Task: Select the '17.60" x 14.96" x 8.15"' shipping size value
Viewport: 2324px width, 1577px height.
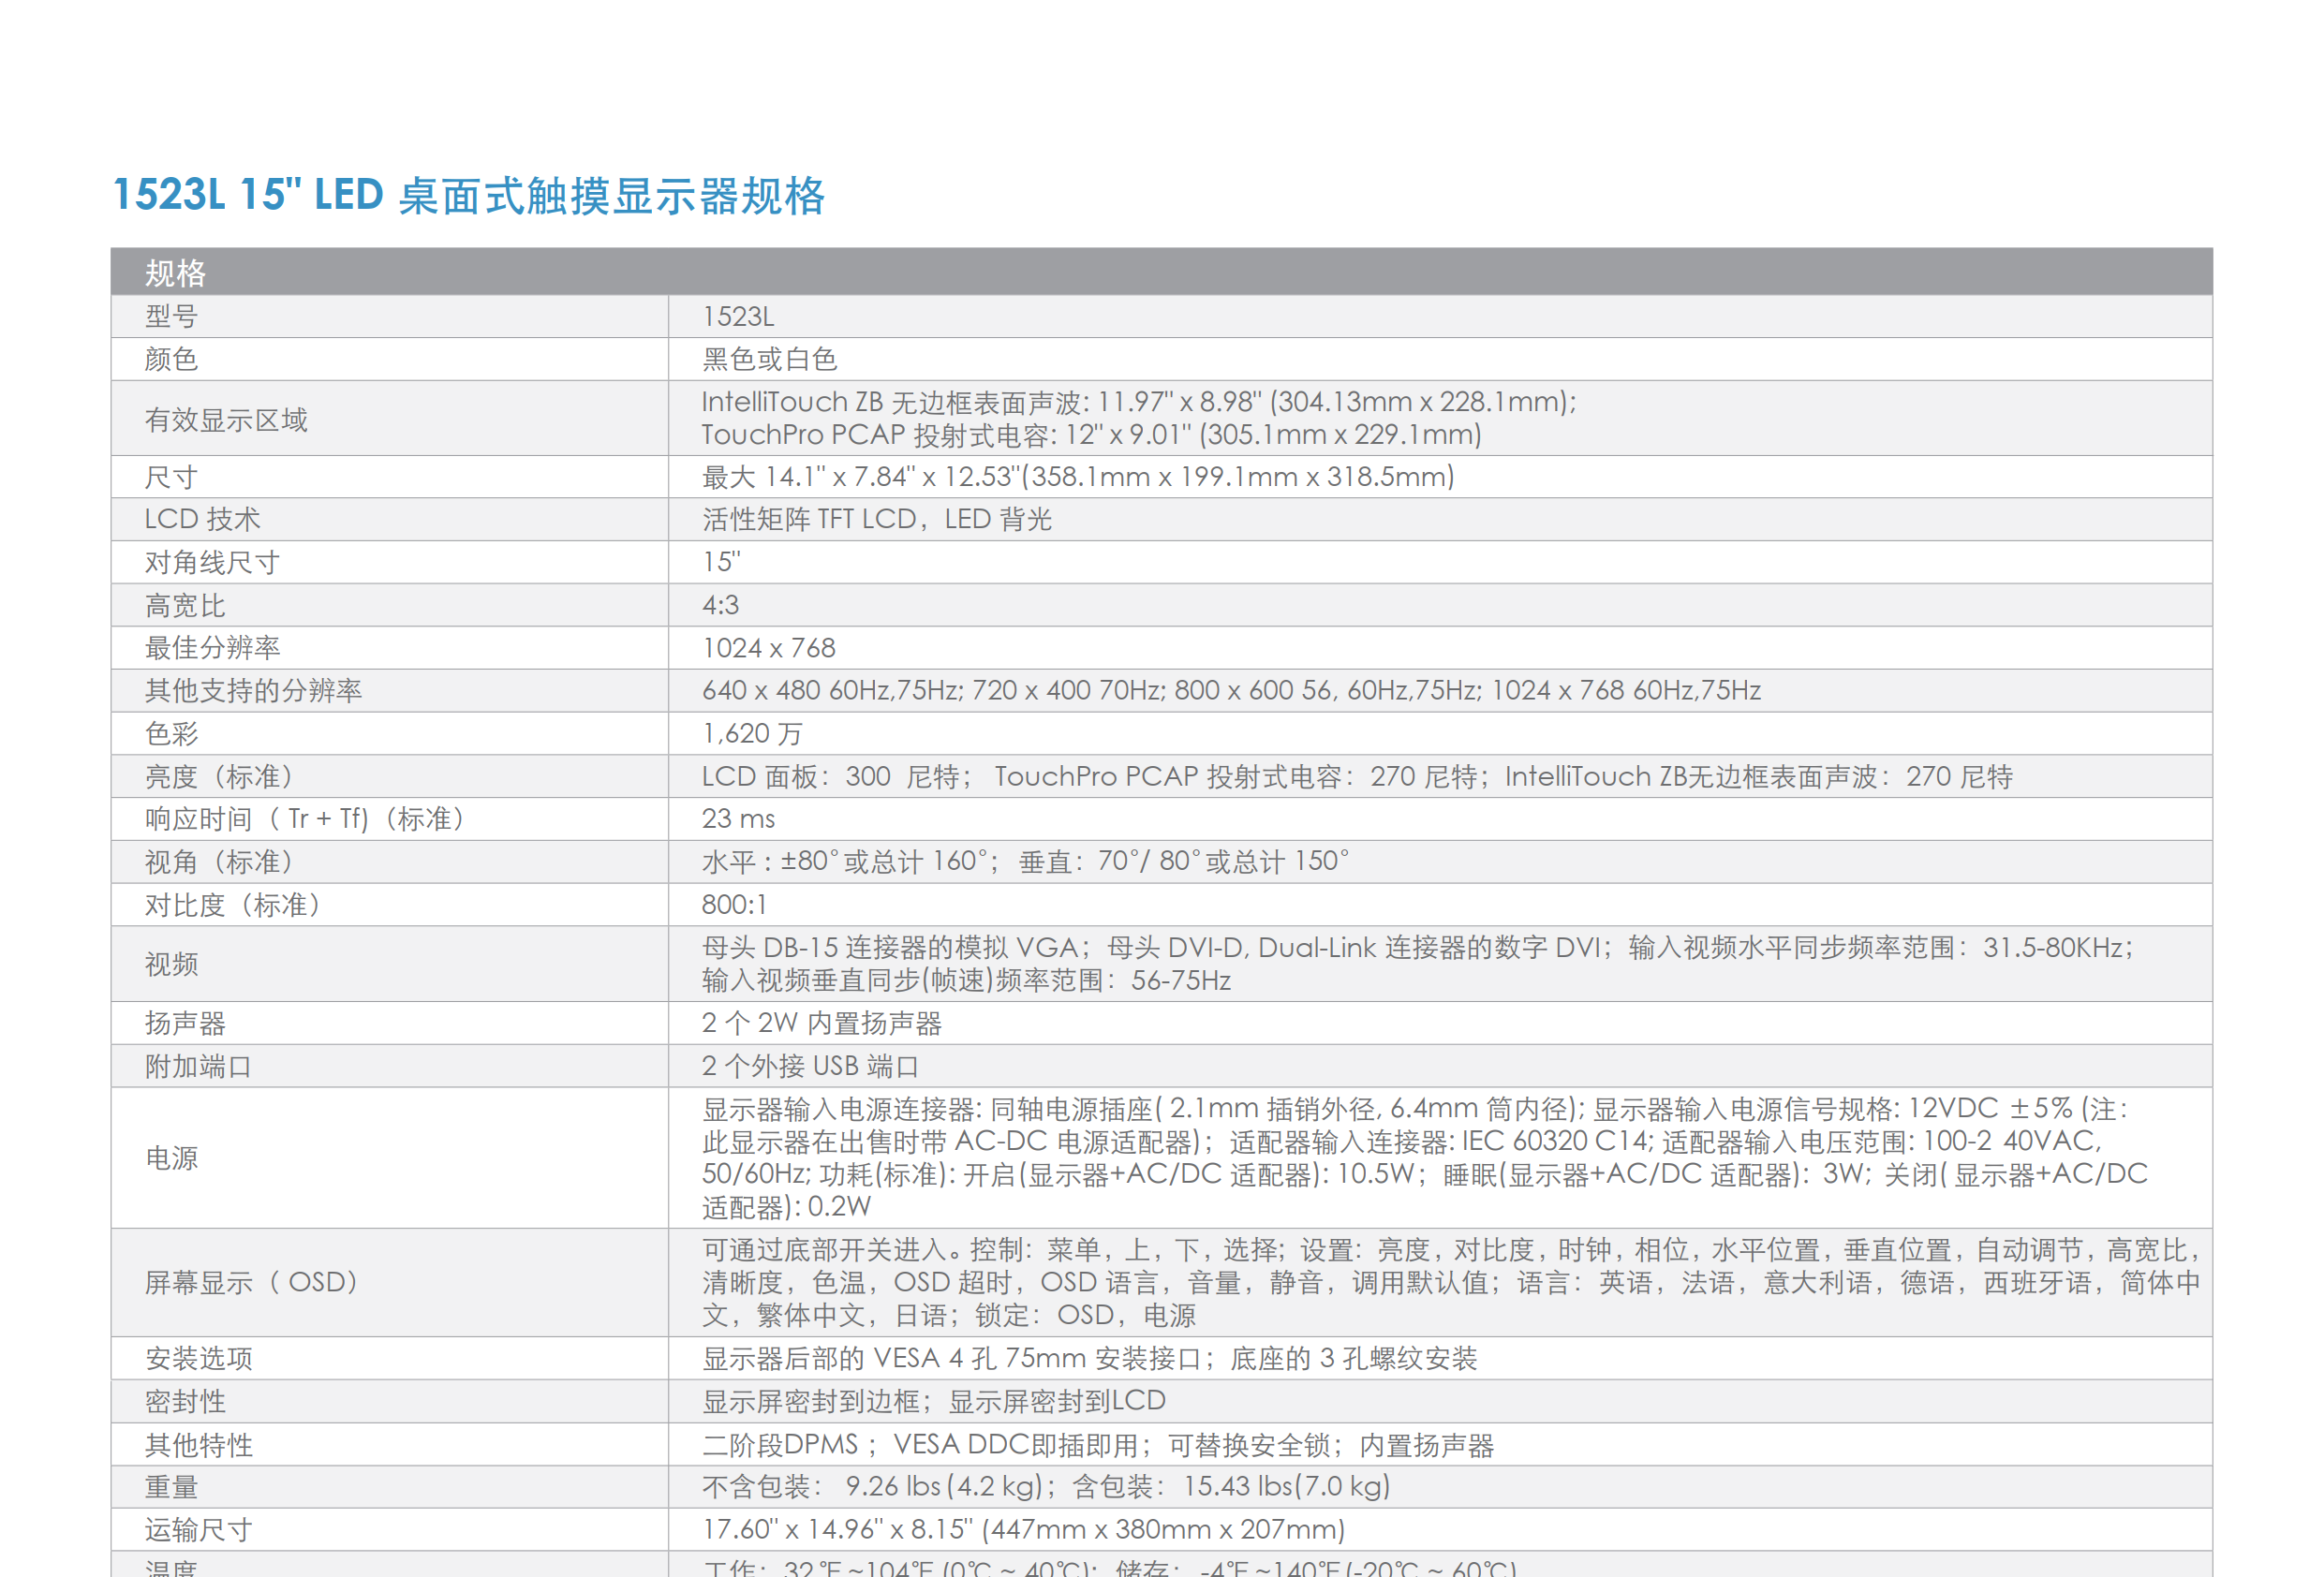Action: point(1024,1530)
